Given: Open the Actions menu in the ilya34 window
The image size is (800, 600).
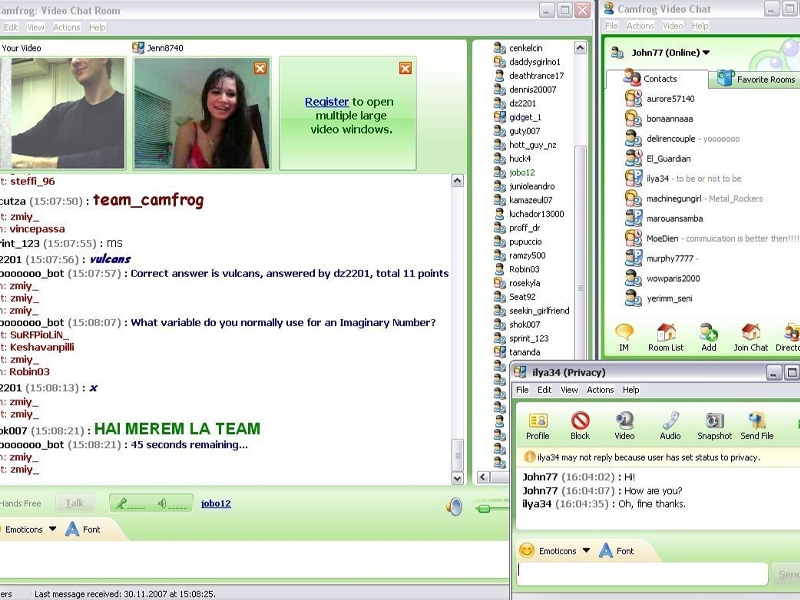Looking at the screenshot, I should tap(600, 390).
